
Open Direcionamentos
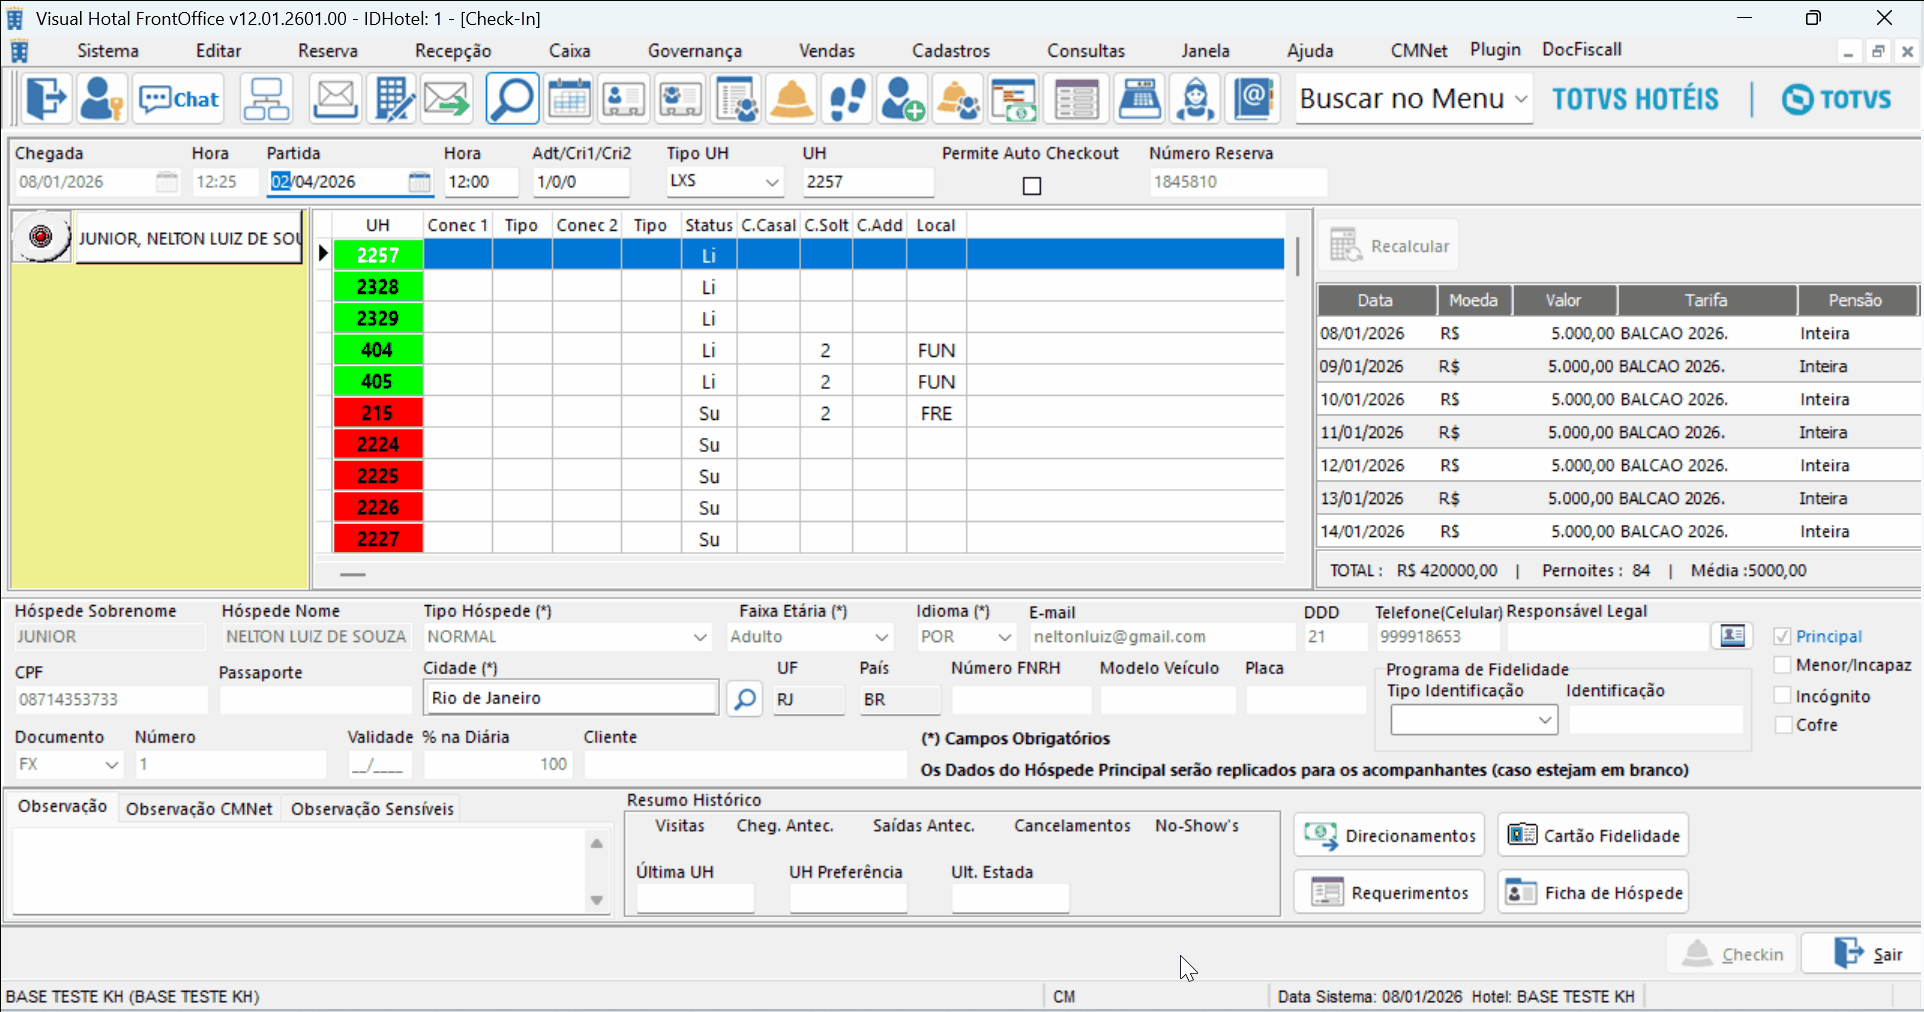pyautogui.click(x=1389, y=835)
